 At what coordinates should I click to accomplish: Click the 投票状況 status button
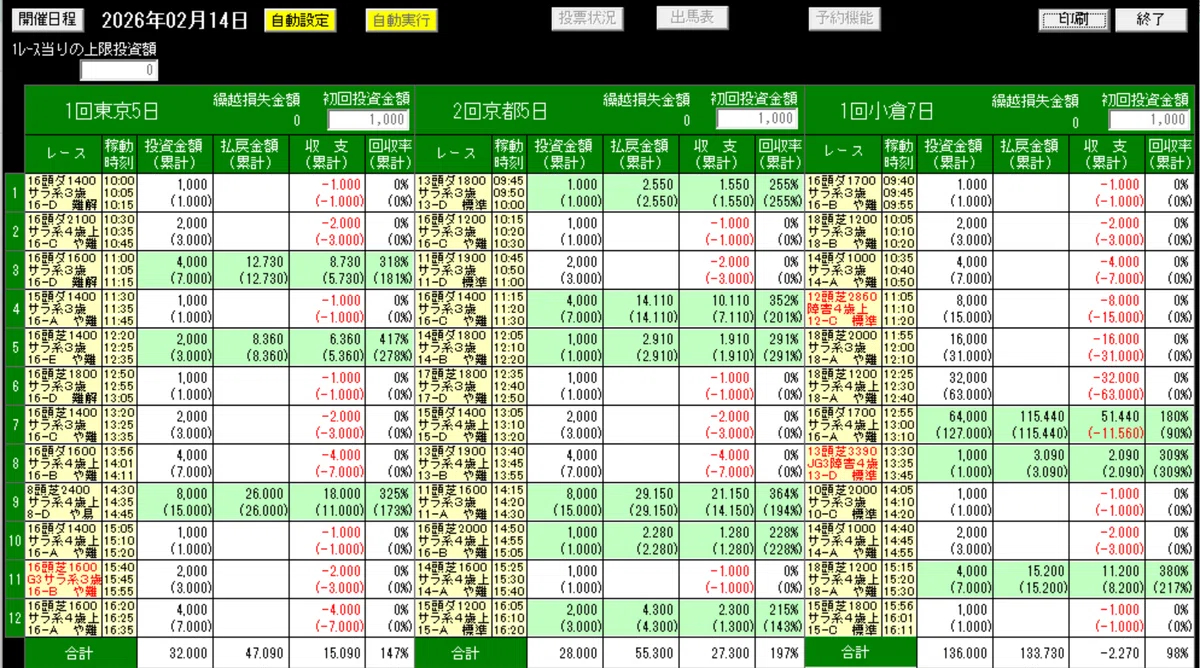(588, 16)
